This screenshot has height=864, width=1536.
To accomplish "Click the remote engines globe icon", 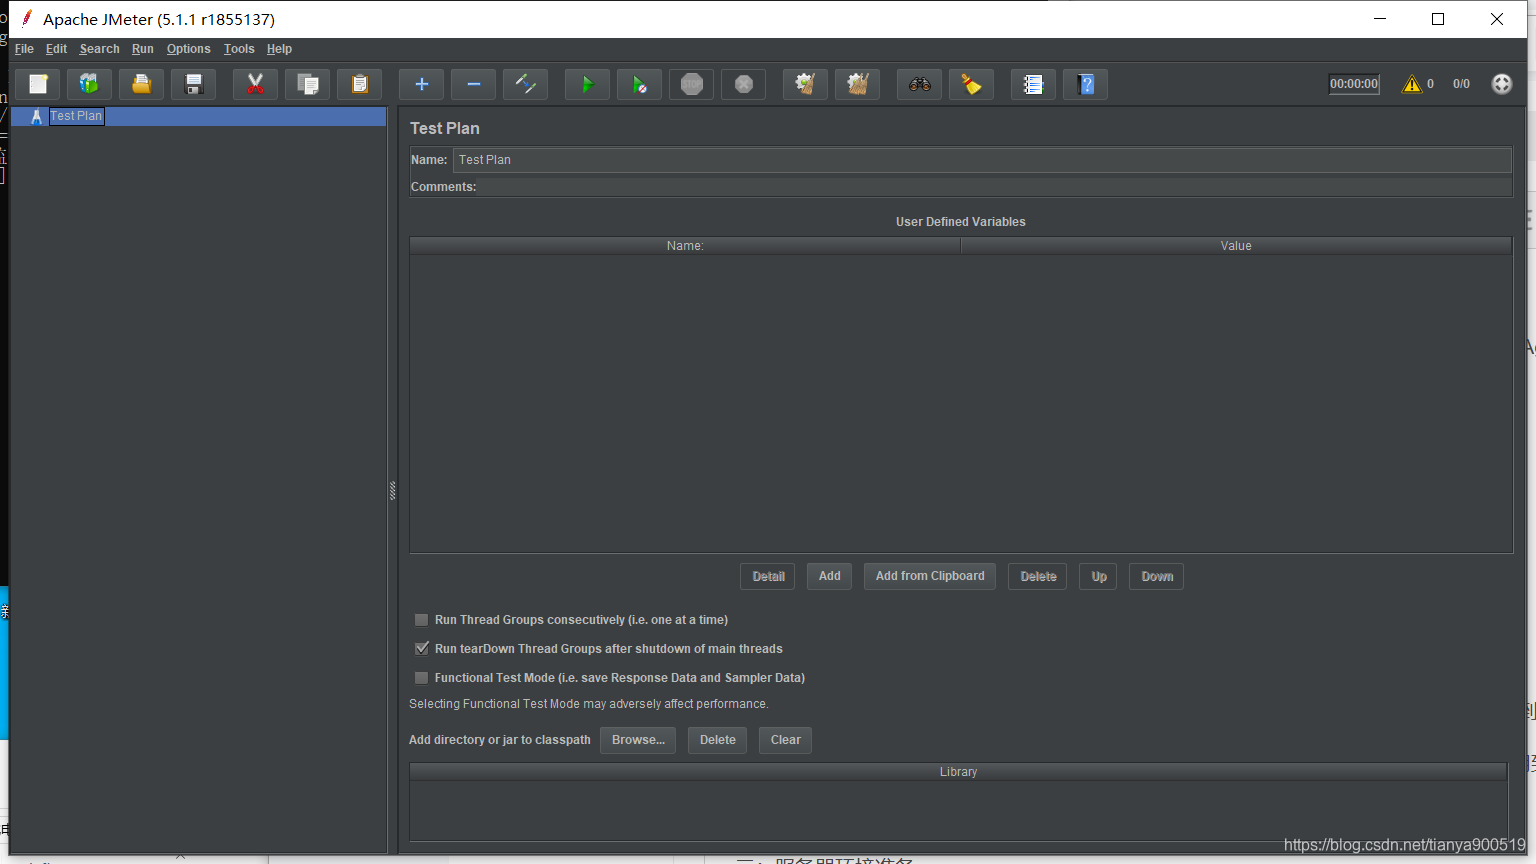I will 1502,84.
